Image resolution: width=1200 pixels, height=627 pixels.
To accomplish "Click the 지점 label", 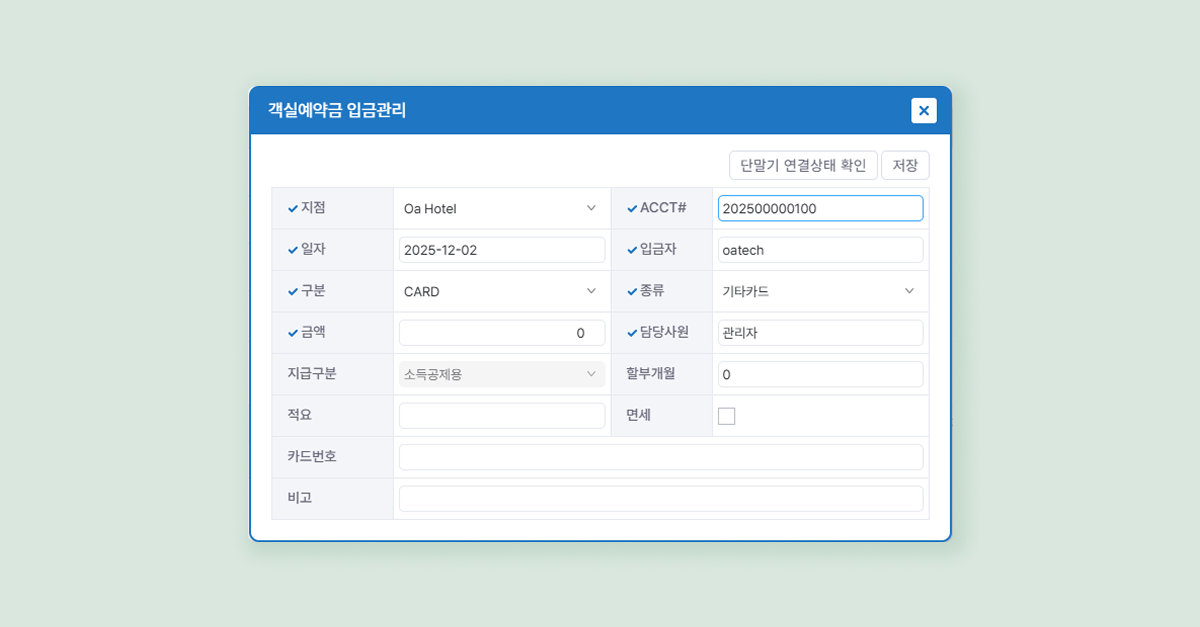I will [x=313, y=208].
